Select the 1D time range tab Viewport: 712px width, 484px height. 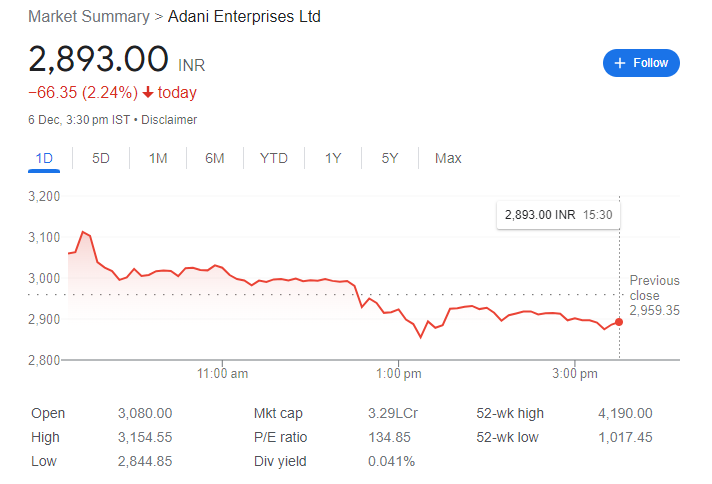44,158
